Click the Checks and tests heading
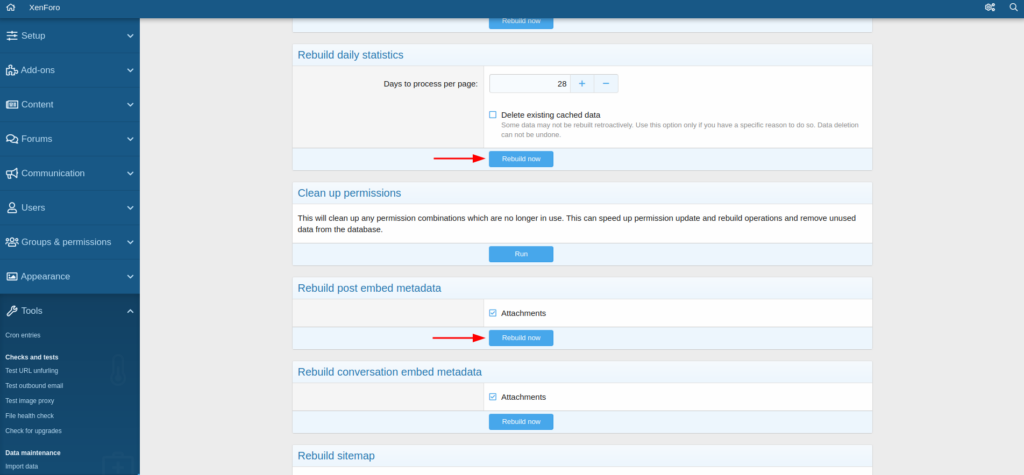The height and width of the screenshot is (475, 1024). point(32,357)
